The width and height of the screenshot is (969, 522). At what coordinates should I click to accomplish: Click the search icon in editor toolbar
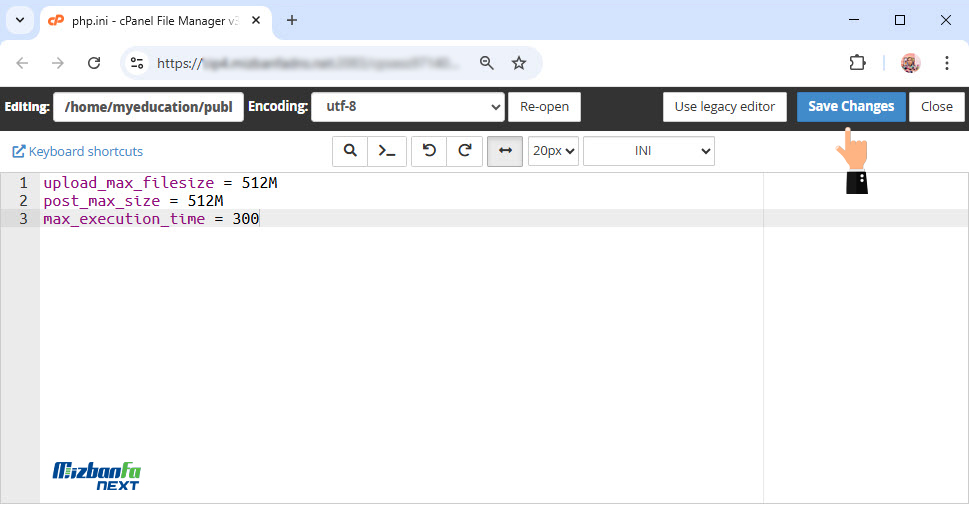point(350,151)
